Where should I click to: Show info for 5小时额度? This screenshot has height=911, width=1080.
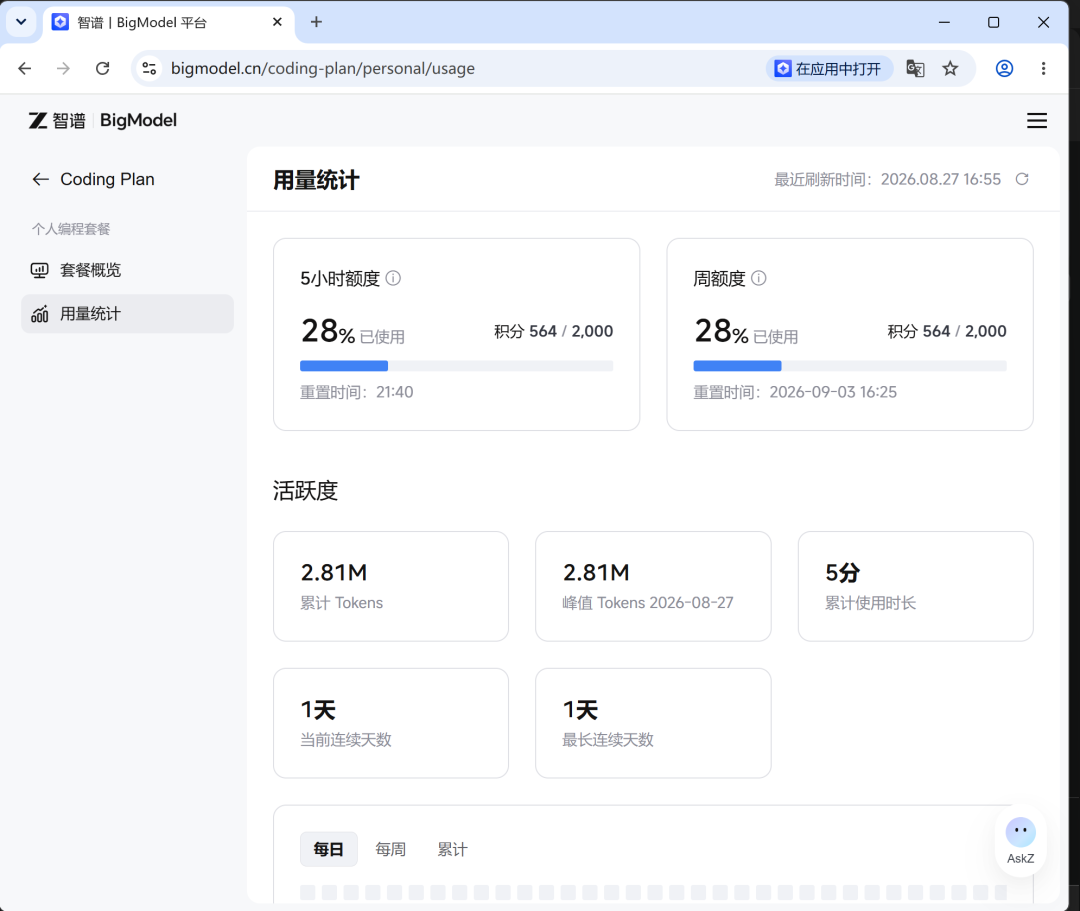(393, 278)
